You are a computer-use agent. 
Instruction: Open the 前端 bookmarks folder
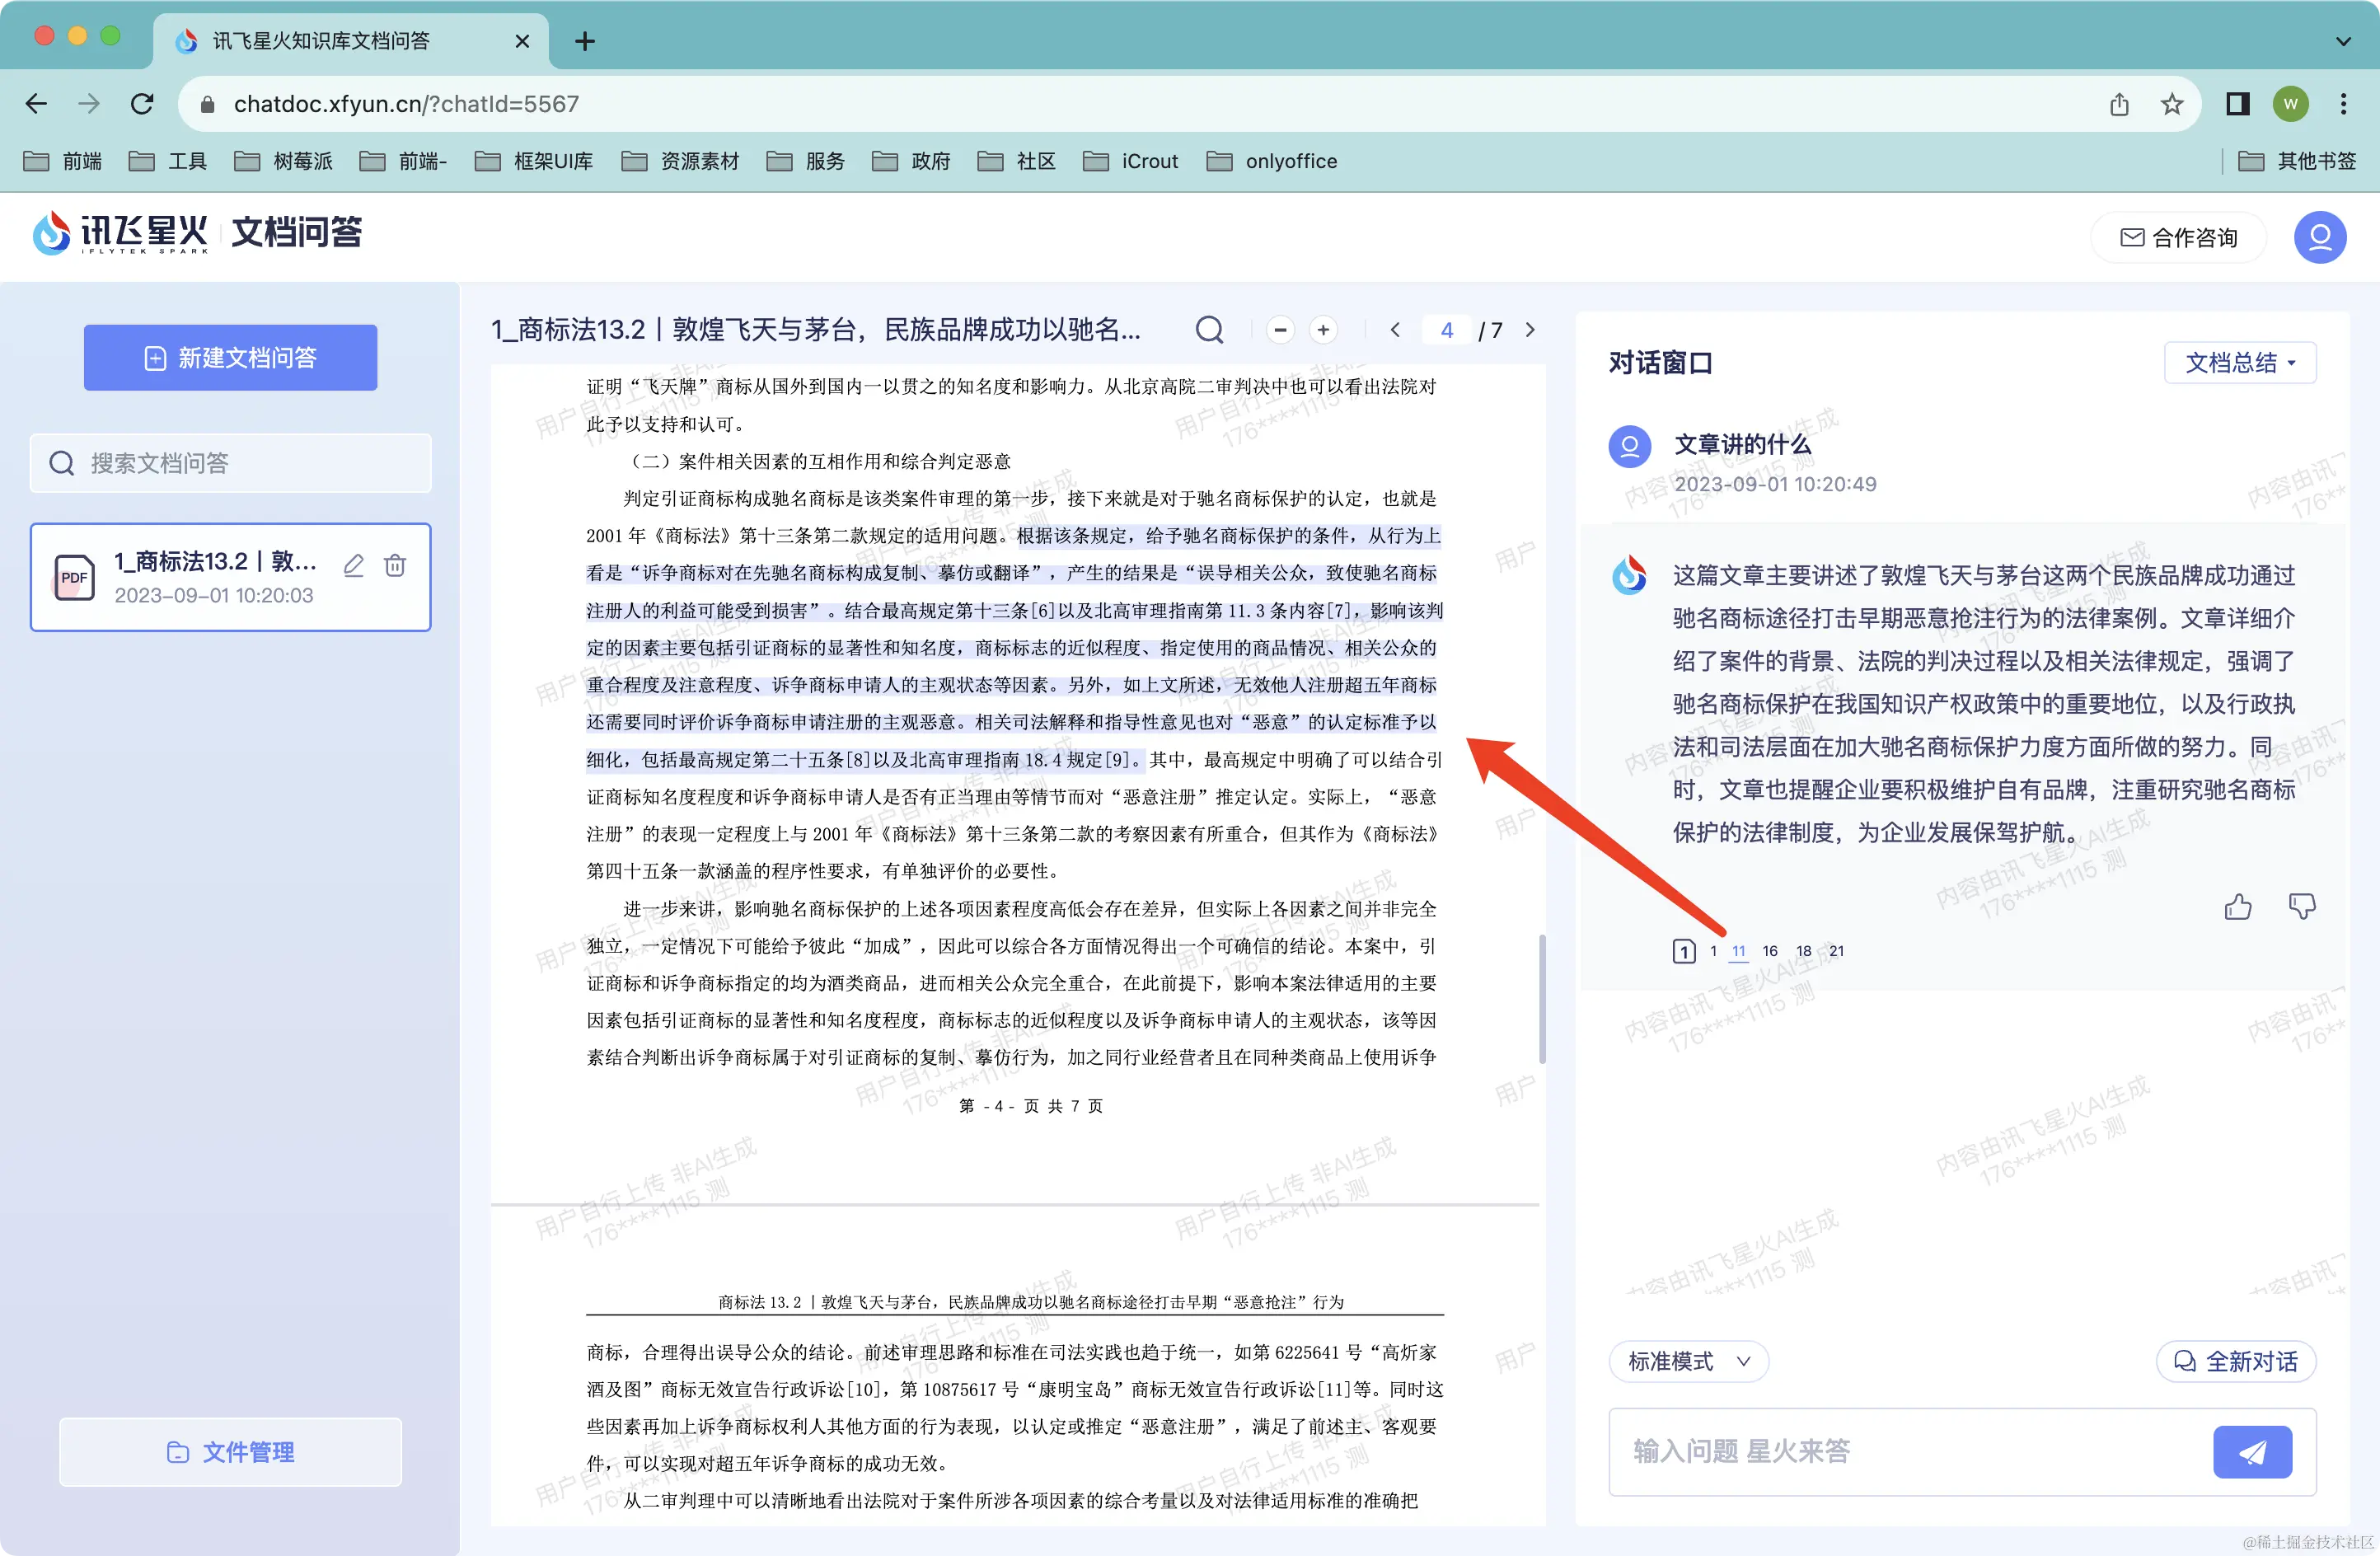pos(62,160)
